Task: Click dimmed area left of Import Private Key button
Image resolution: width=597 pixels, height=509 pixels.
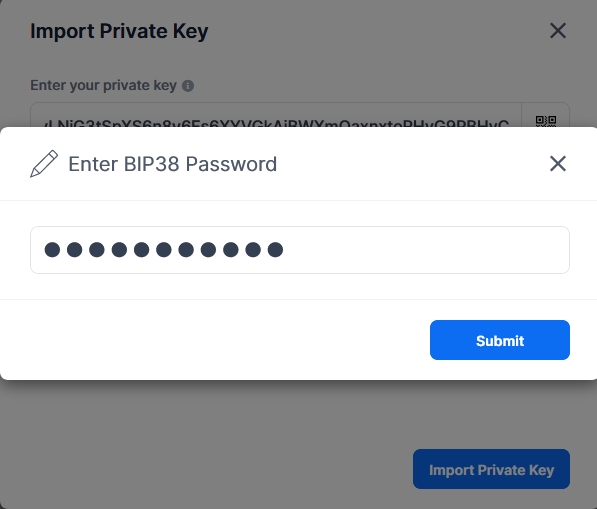Action: (x=206, y=469)
